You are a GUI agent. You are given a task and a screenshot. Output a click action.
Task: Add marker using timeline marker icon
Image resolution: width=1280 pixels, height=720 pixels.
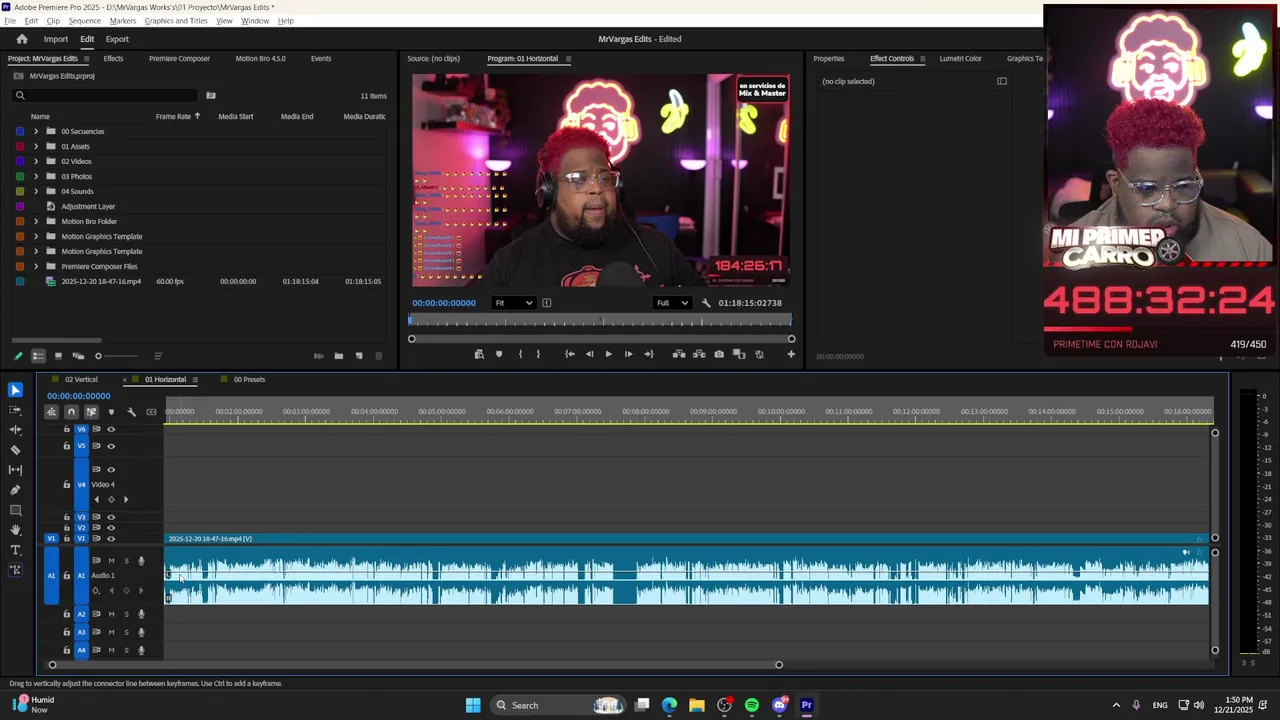pos(111,412)
